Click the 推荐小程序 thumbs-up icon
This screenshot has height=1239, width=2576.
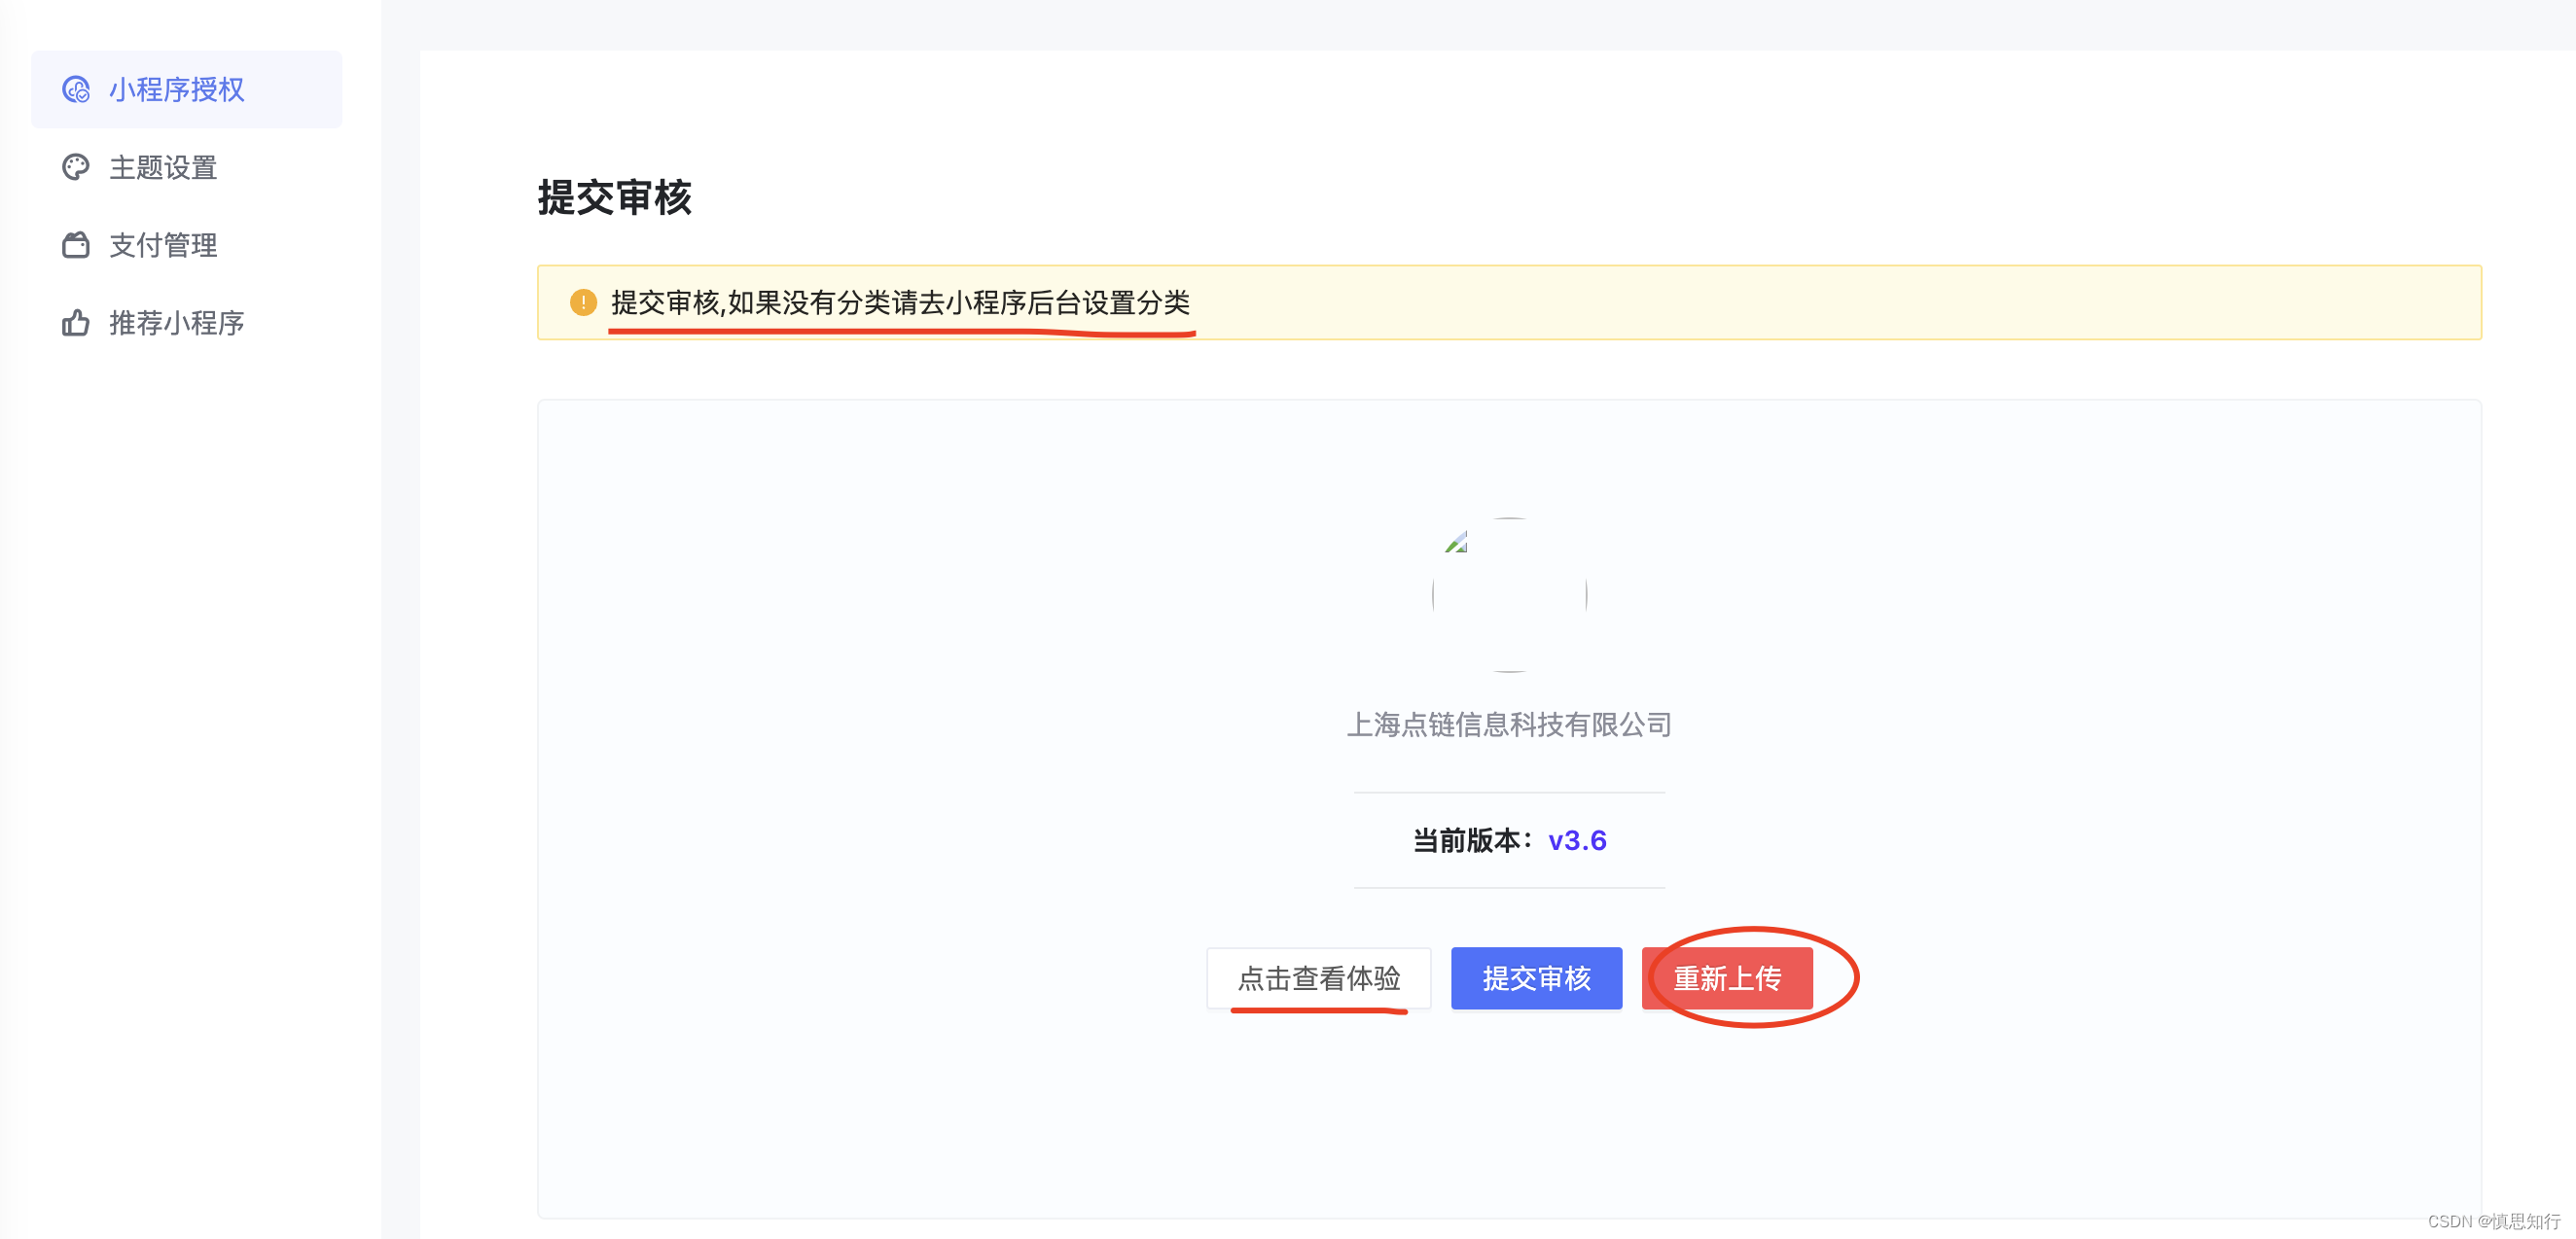point(76,323)
